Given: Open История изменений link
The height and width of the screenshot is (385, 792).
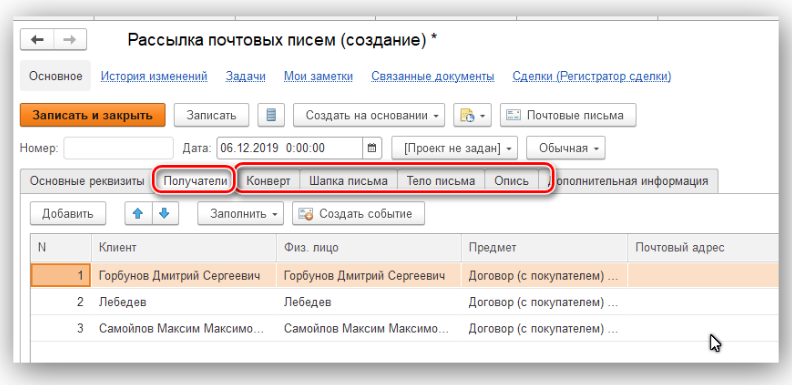Looking at the screenshot, I should [x=154, y=76].
